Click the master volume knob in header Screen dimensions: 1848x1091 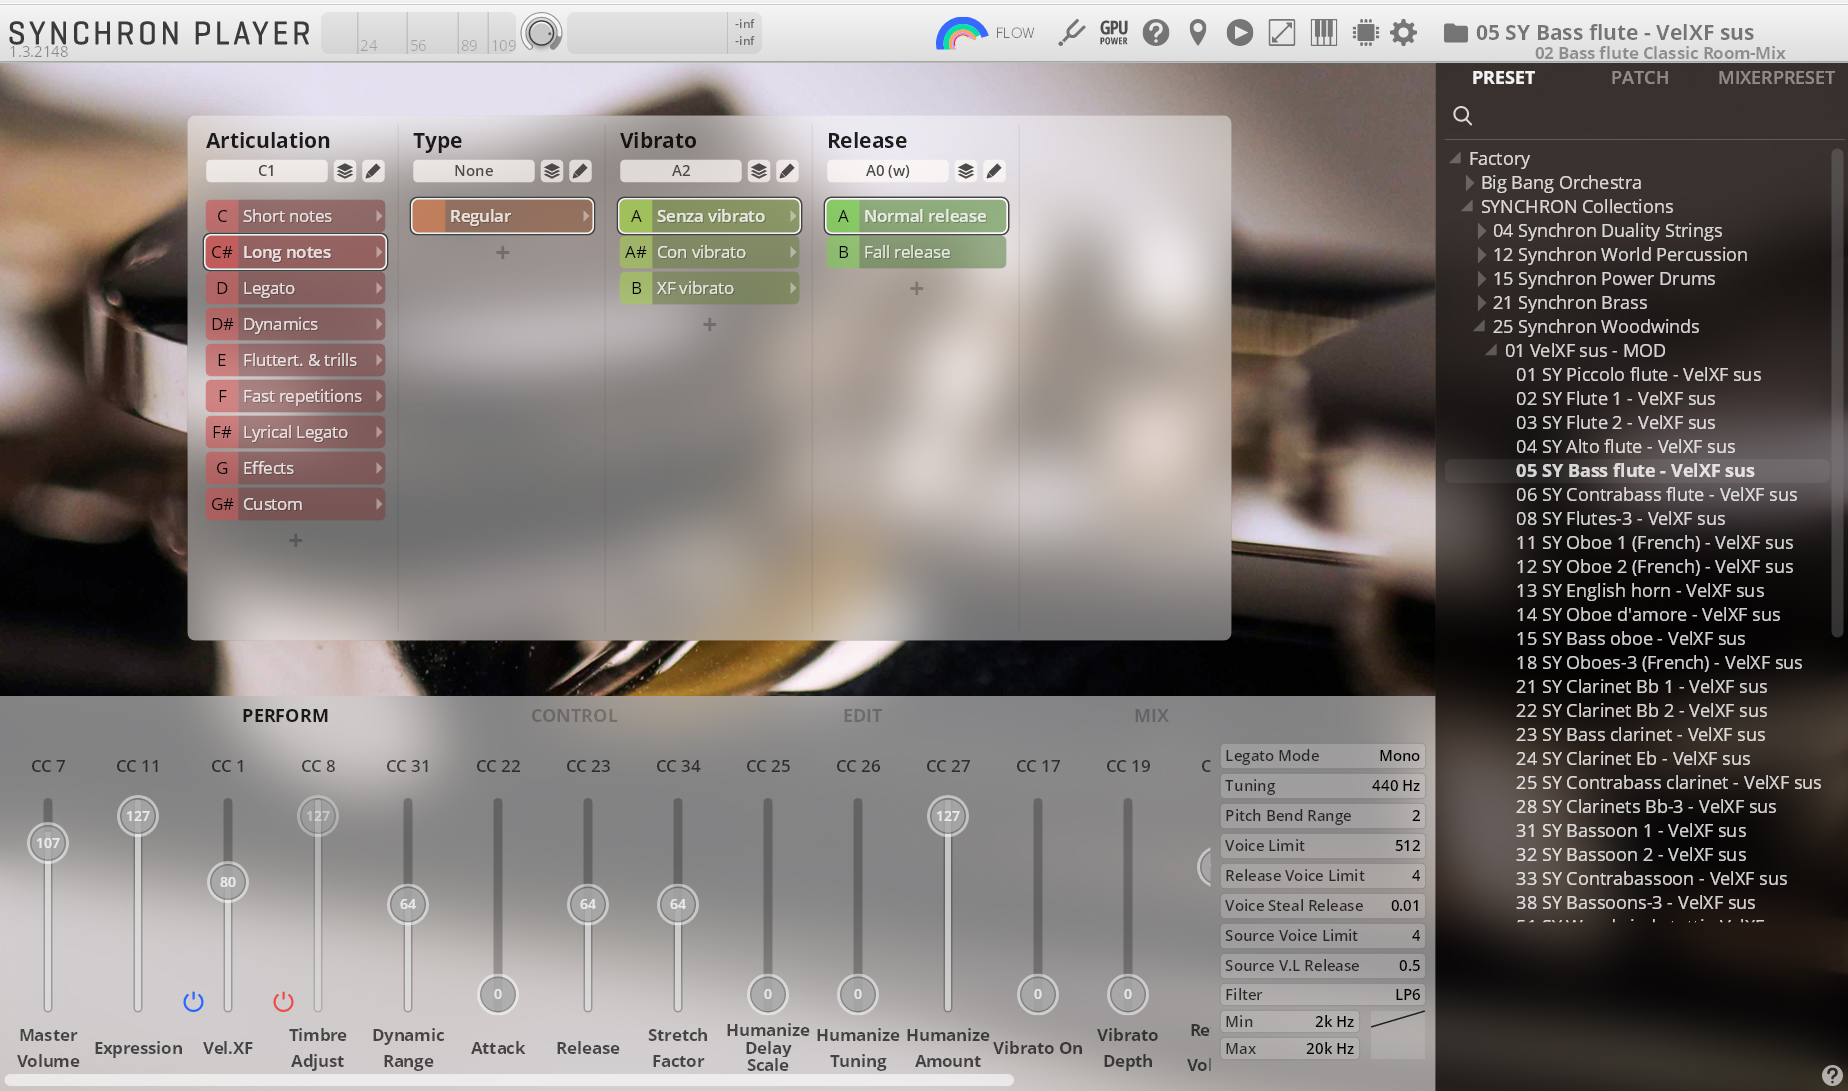pos(541,33)
